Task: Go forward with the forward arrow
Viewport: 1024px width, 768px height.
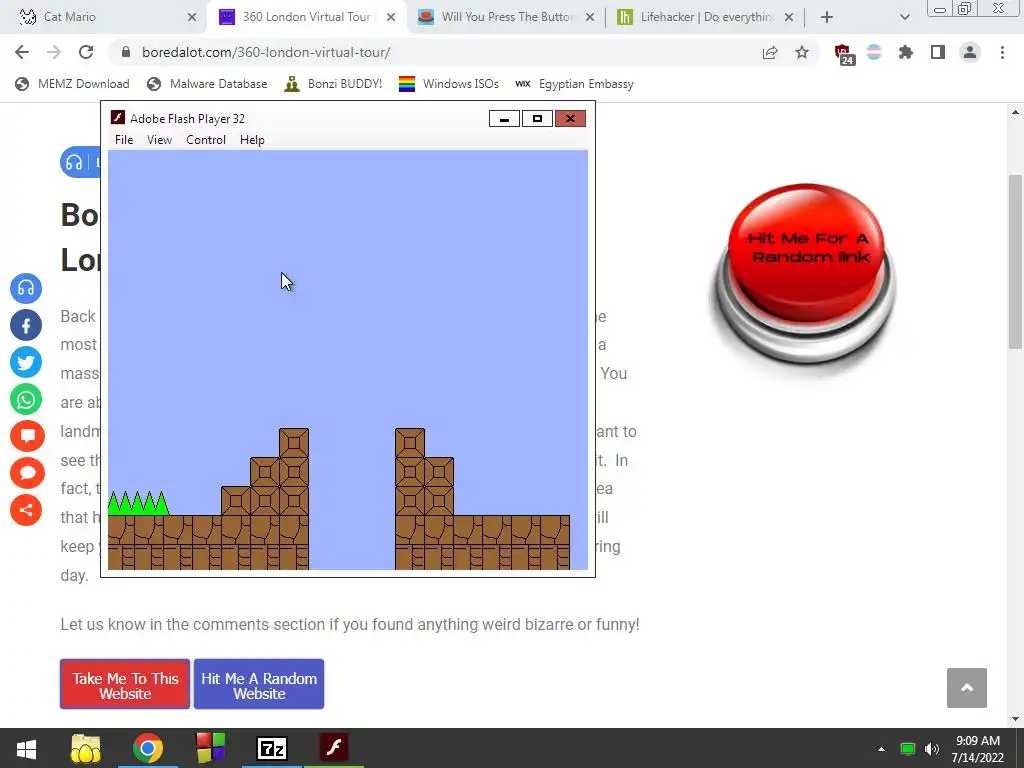Action: [x=54, y=52]
